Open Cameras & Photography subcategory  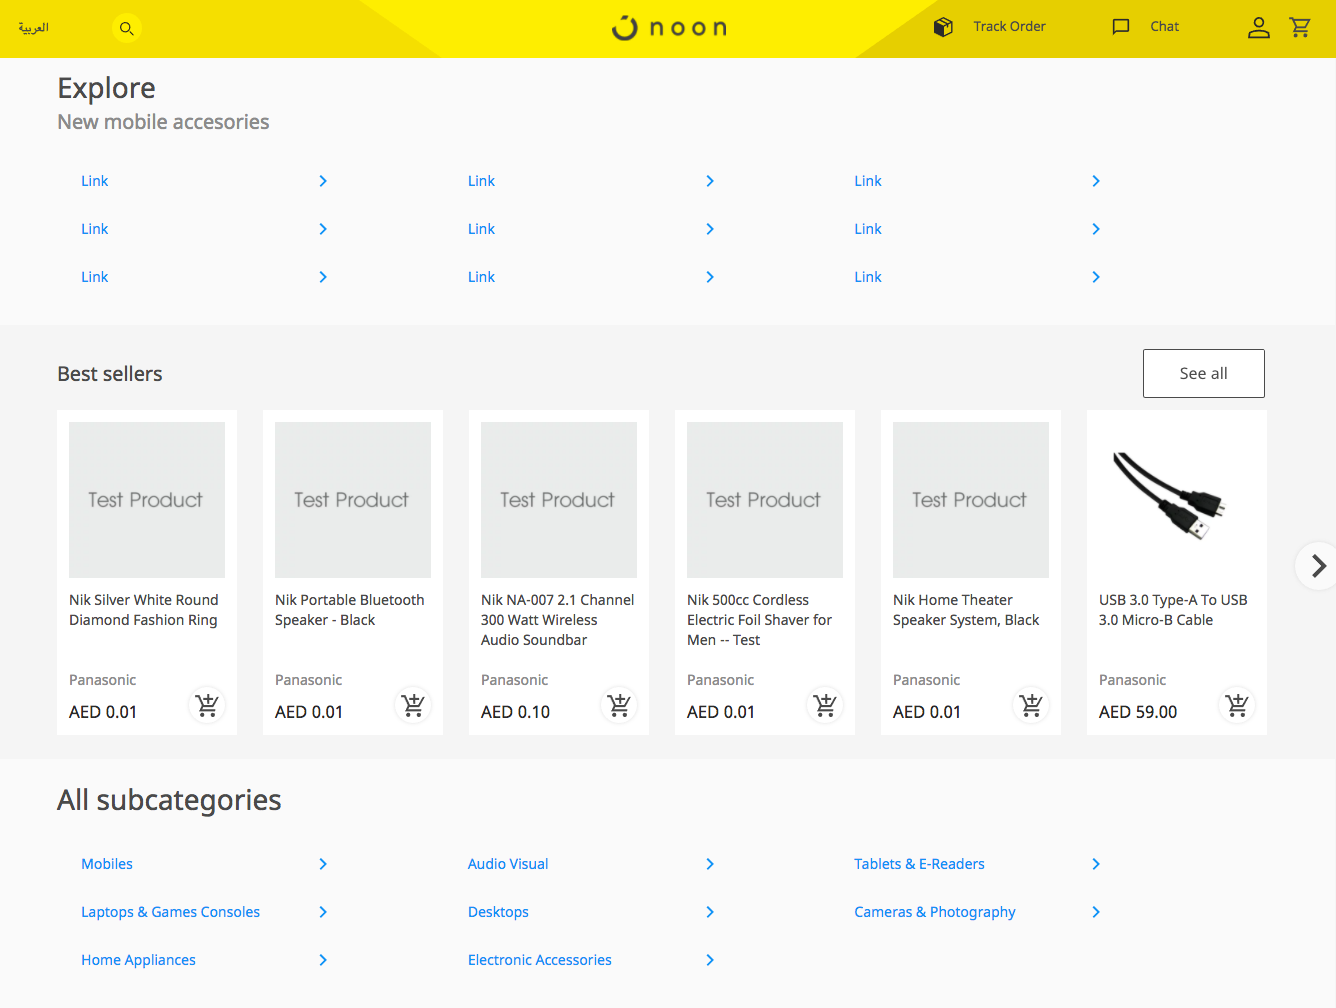pos(935,912)
